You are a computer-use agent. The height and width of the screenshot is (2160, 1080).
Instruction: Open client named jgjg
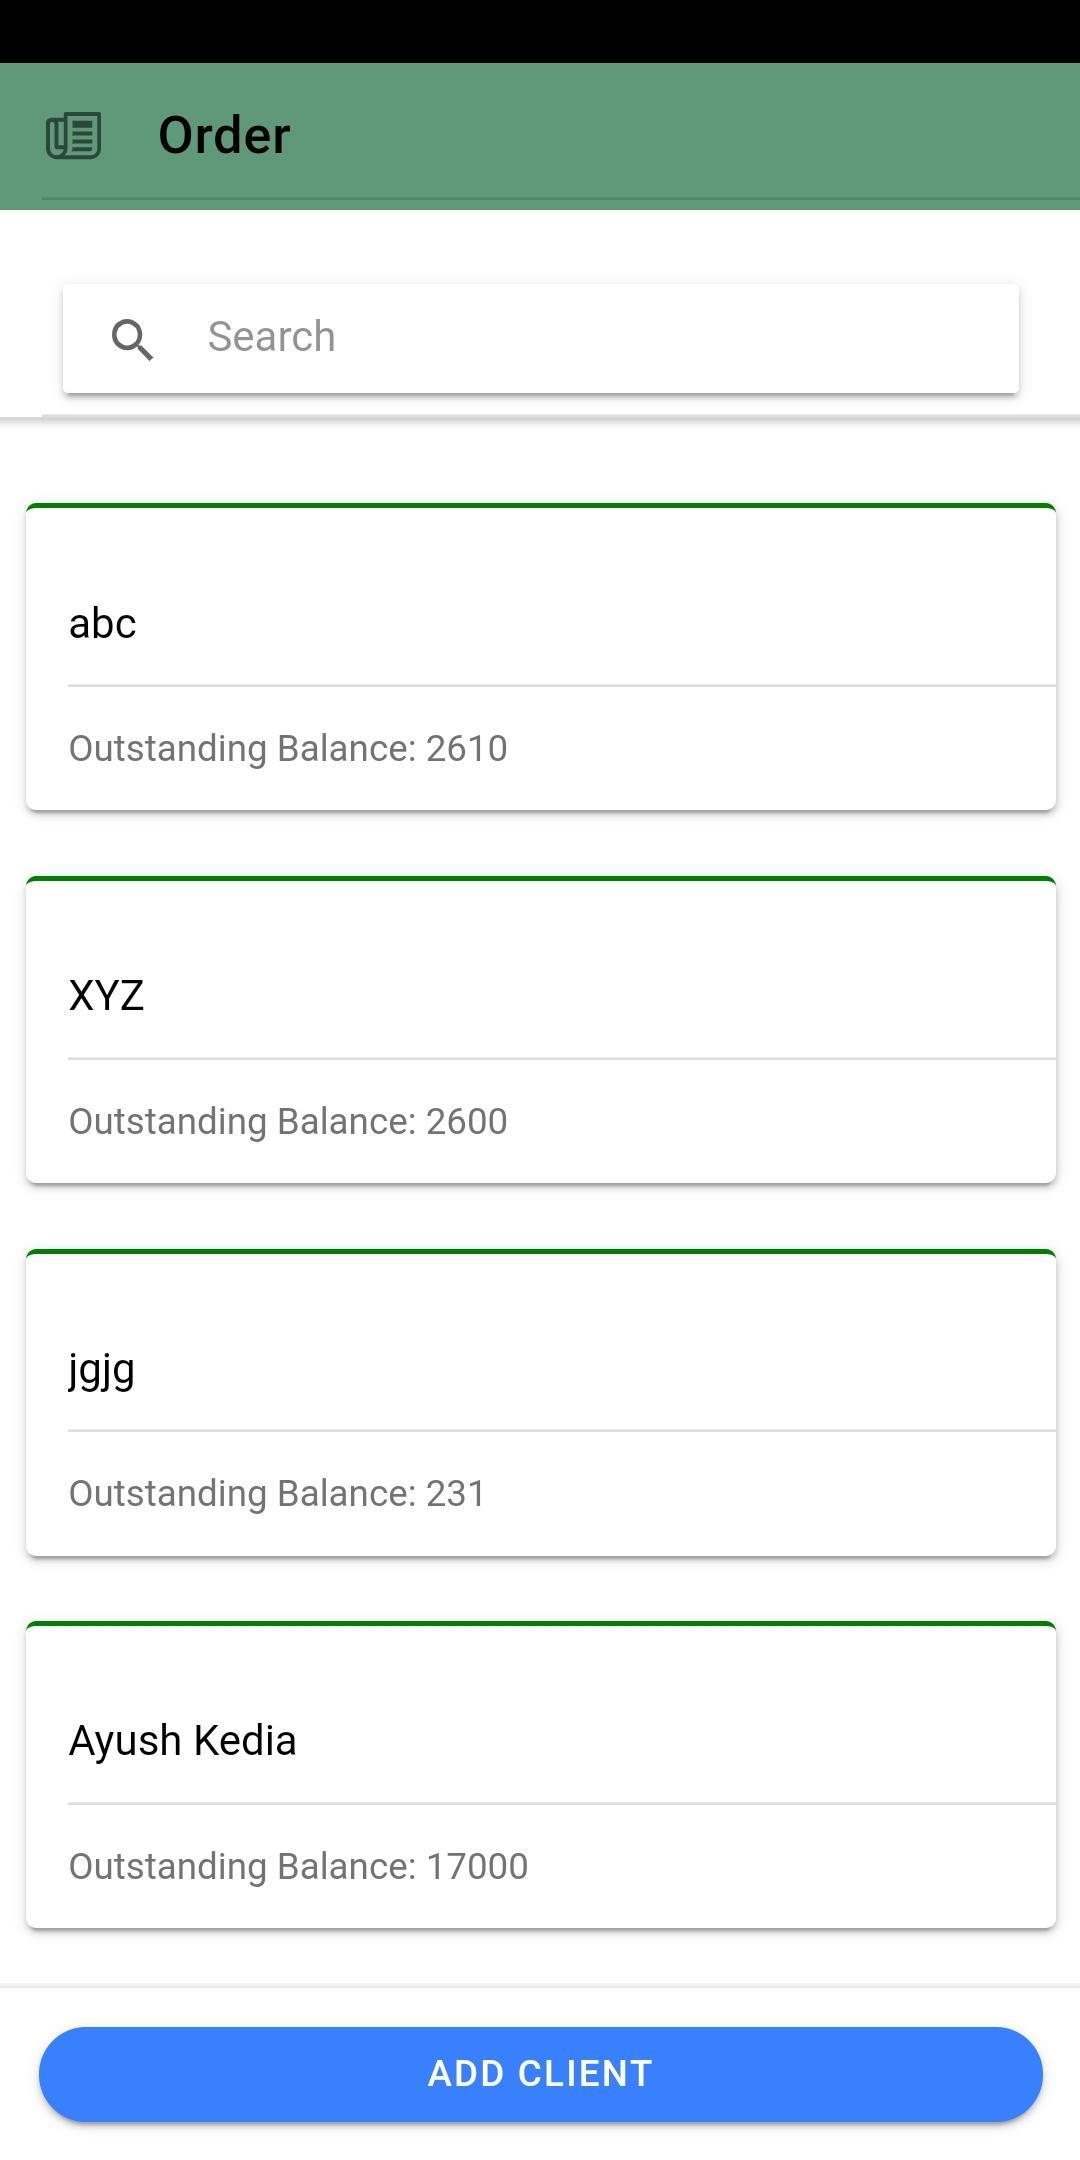(x=101, y=1370)
